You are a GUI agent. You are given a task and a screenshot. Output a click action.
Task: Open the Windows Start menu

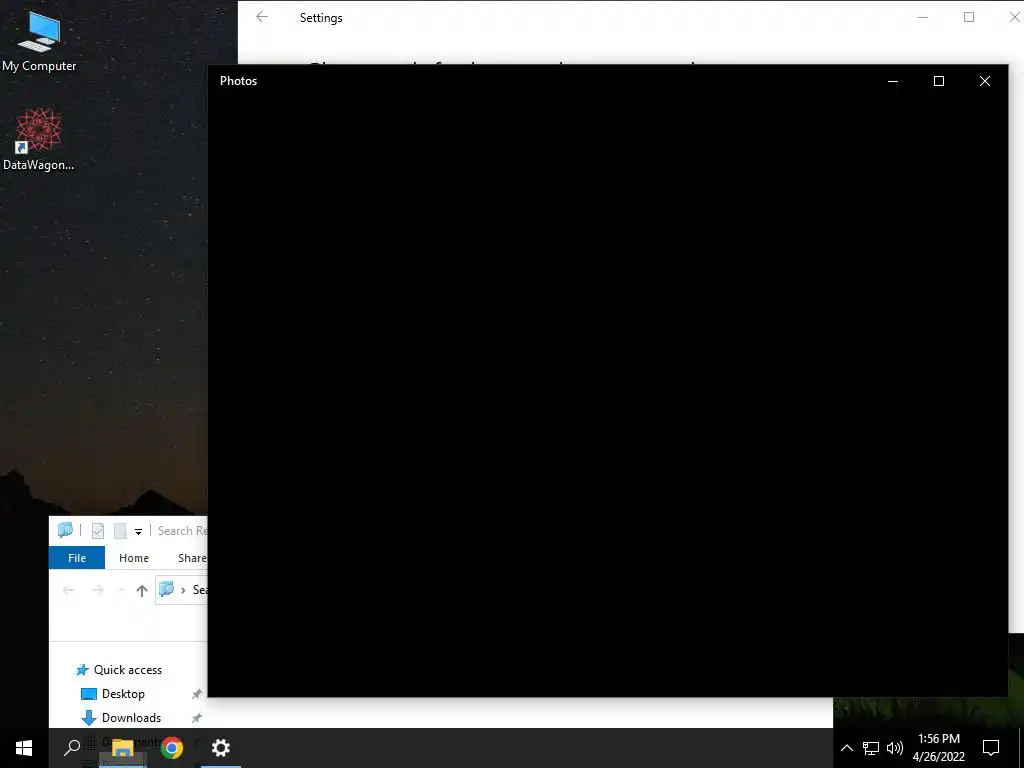point(24,748)
